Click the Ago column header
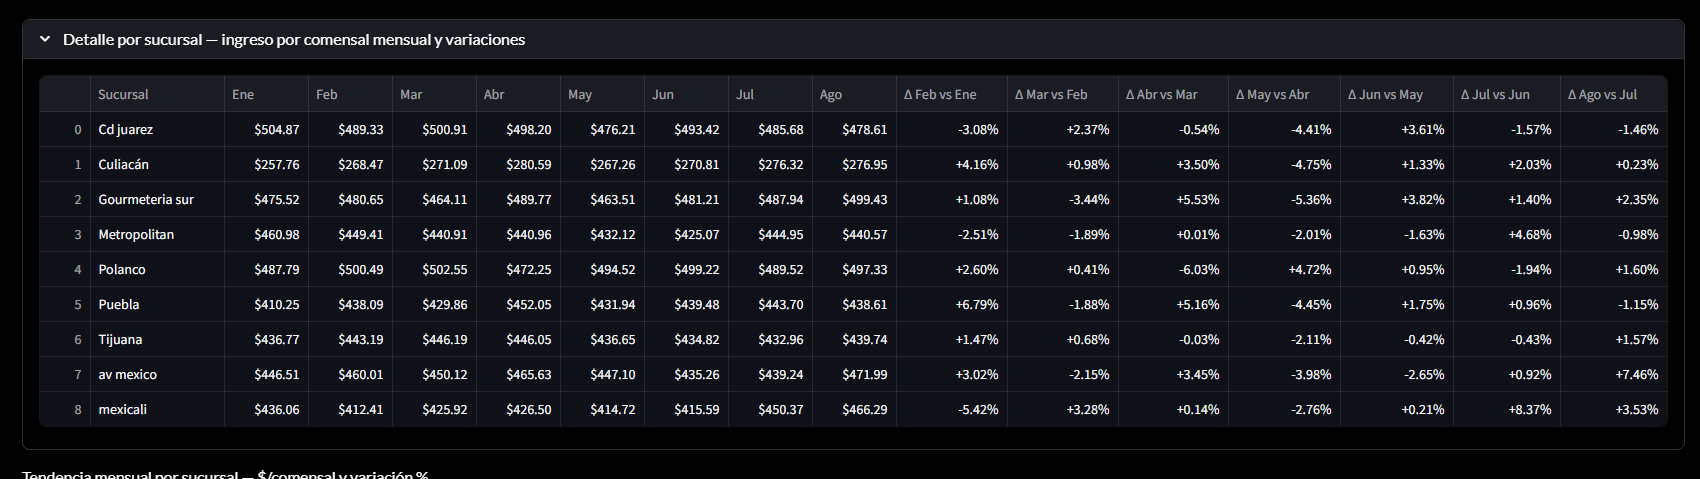This screenshot has height=479, width=1700. [x=831, y=94]
